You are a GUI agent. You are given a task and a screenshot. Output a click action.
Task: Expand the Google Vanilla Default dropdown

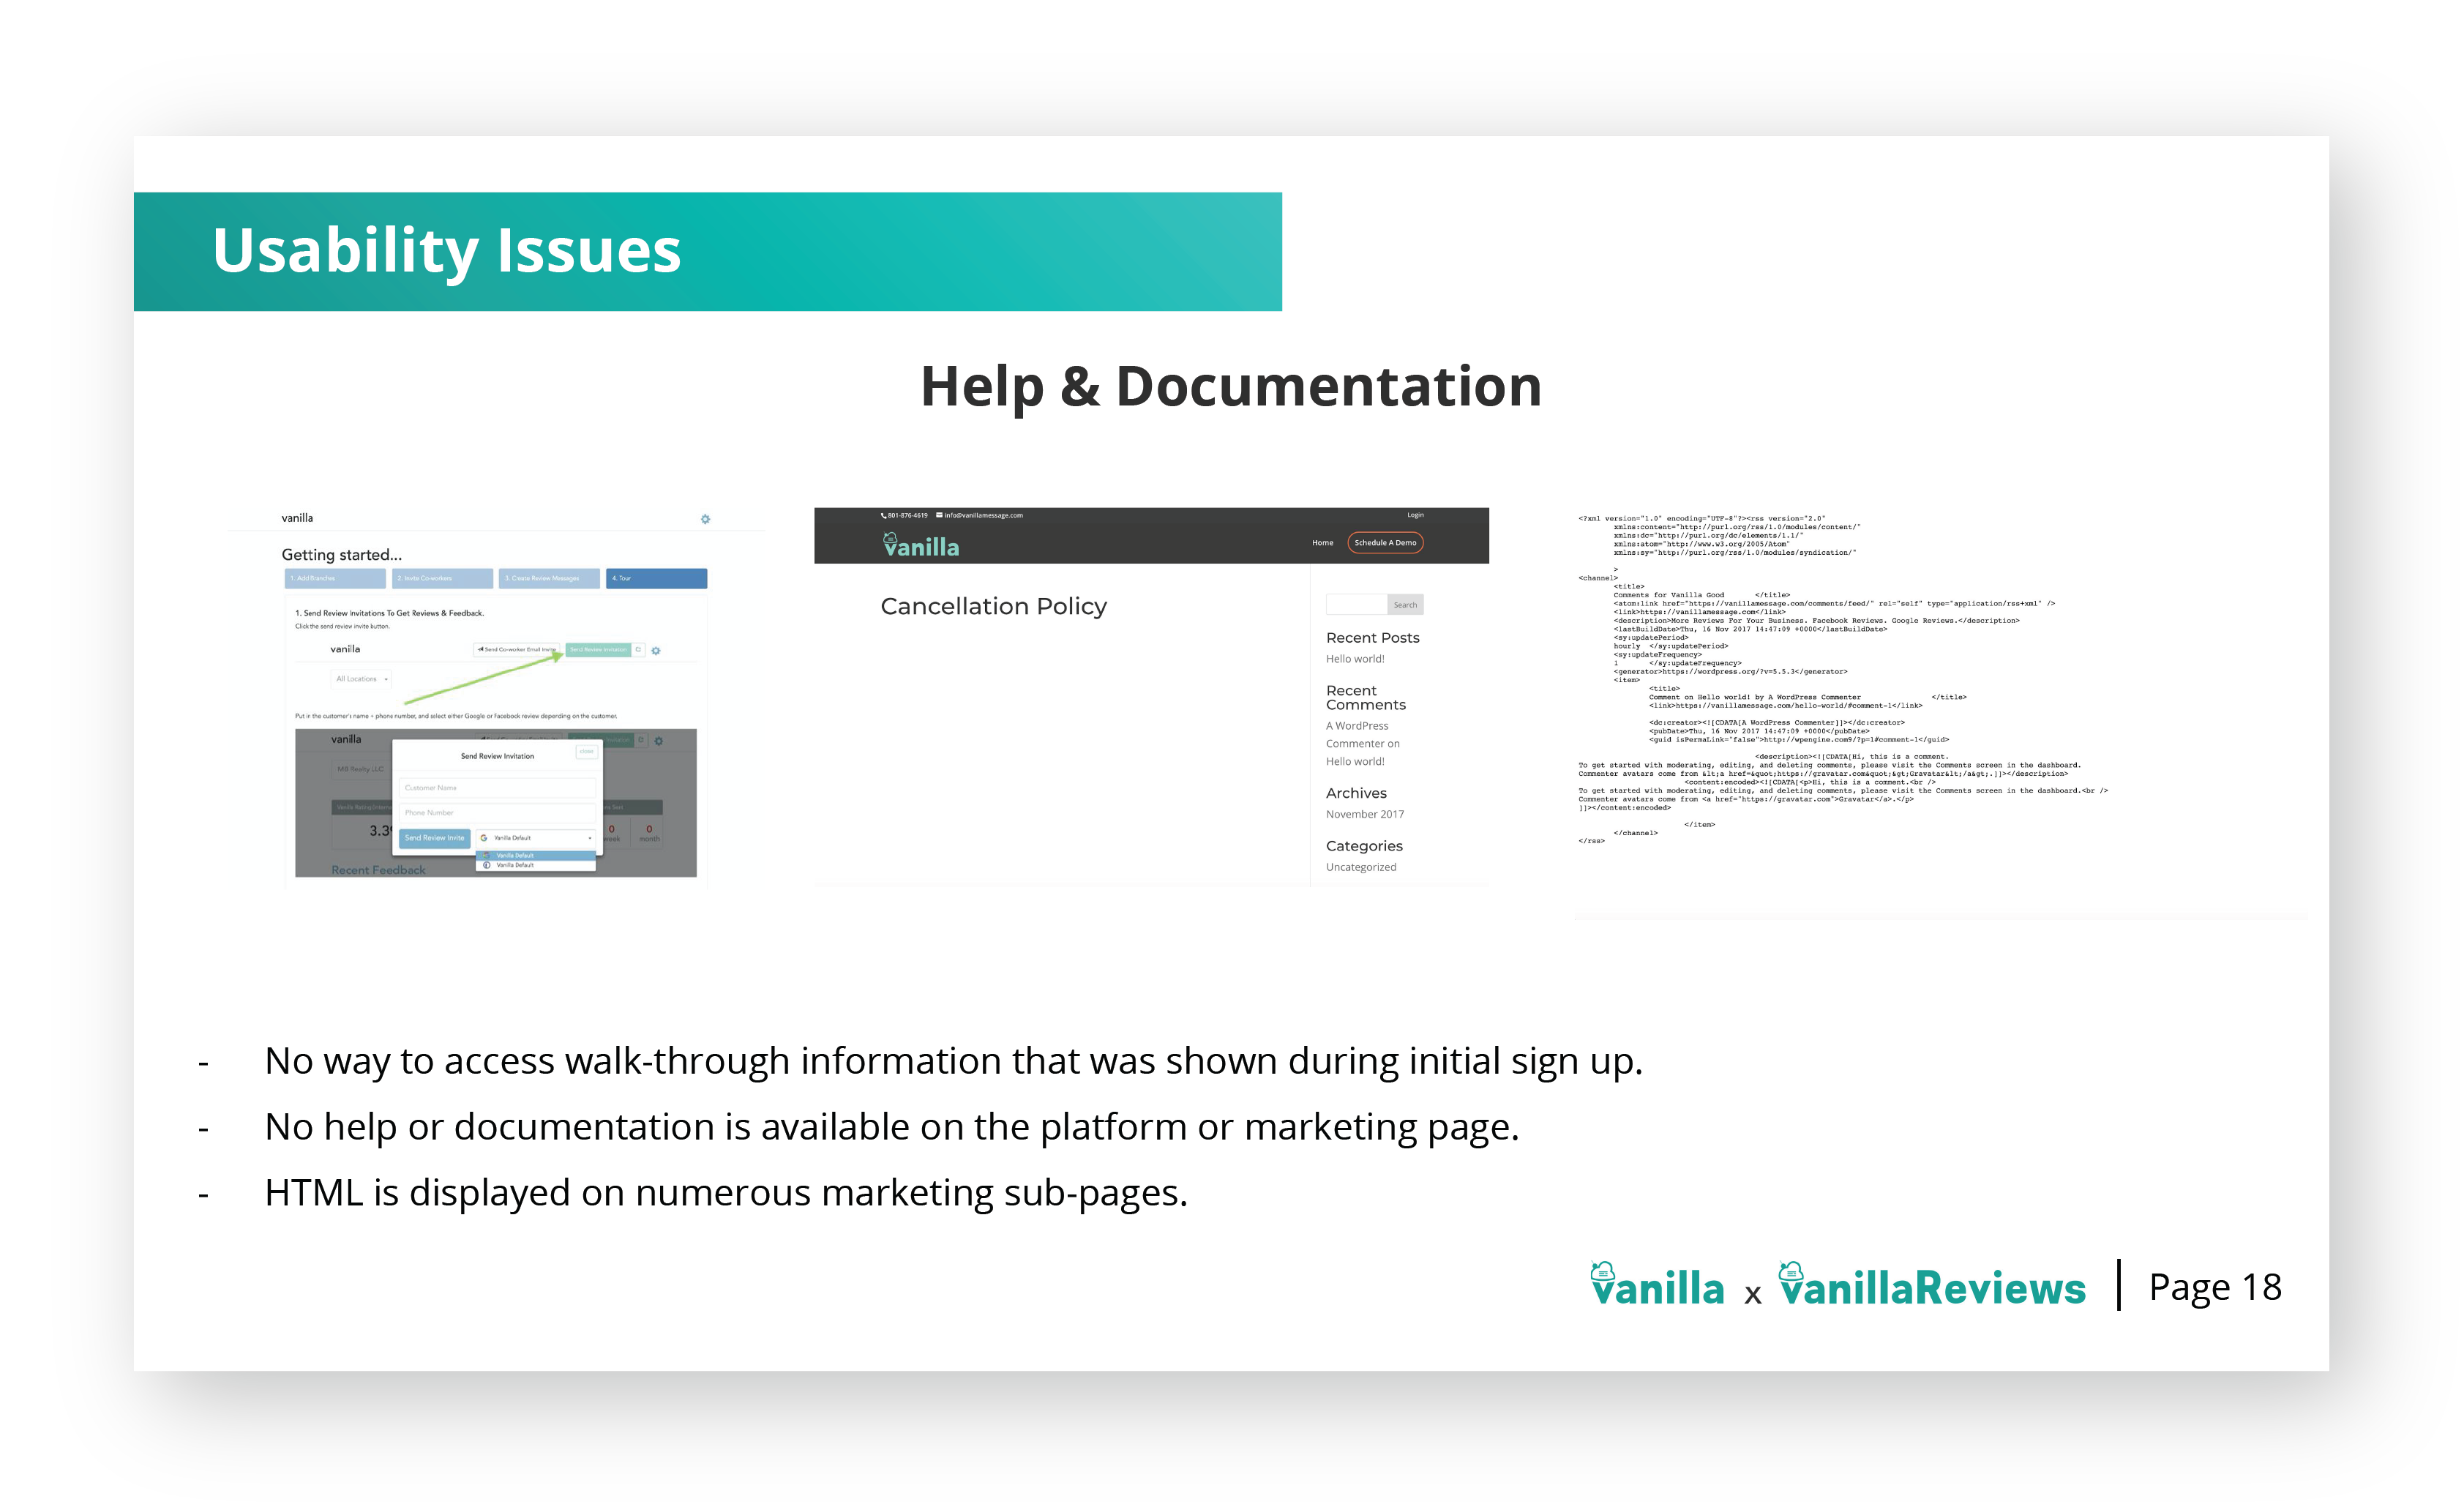(536, 838)
